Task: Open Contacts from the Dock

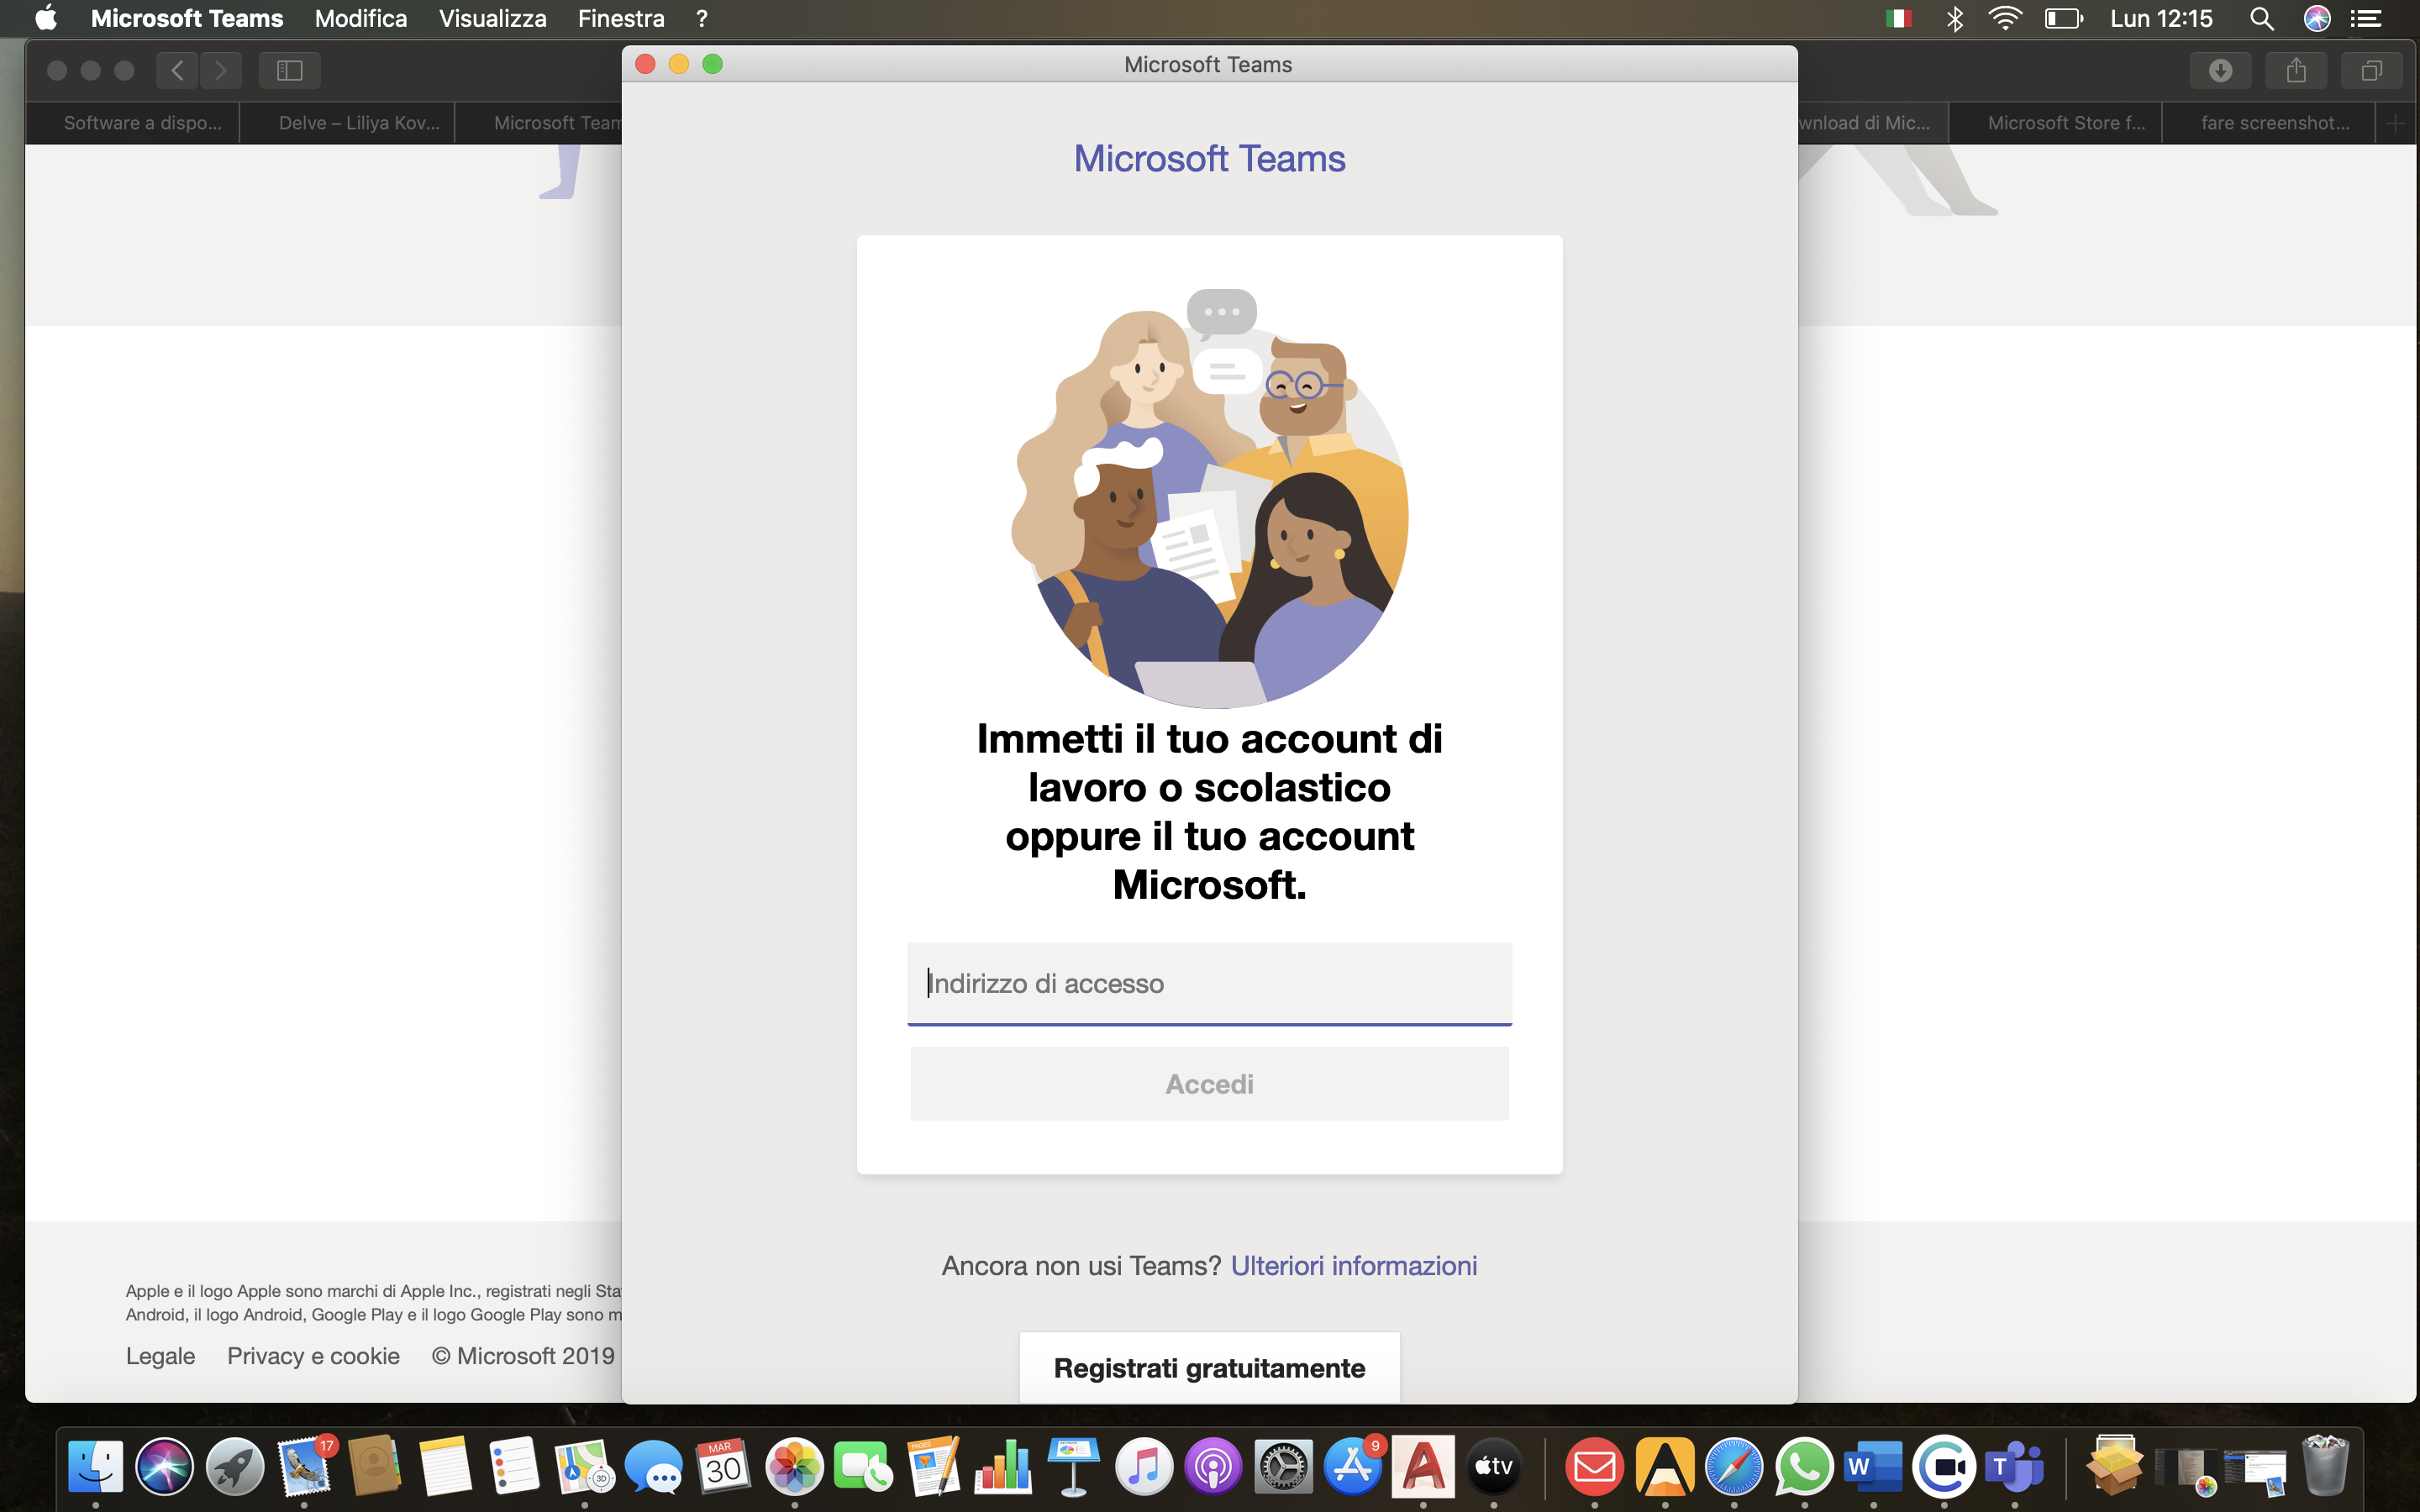Action: (374, 1466)
